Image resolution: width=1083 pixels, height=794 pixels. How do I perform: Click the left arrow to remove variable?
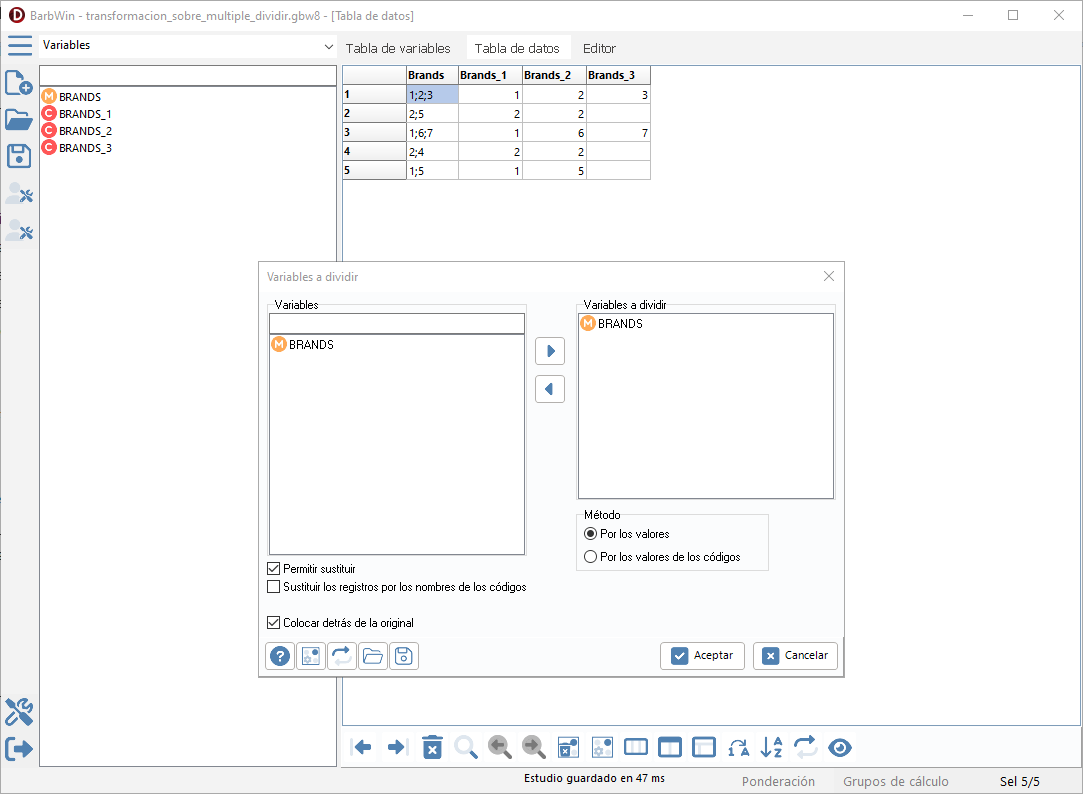550,389
